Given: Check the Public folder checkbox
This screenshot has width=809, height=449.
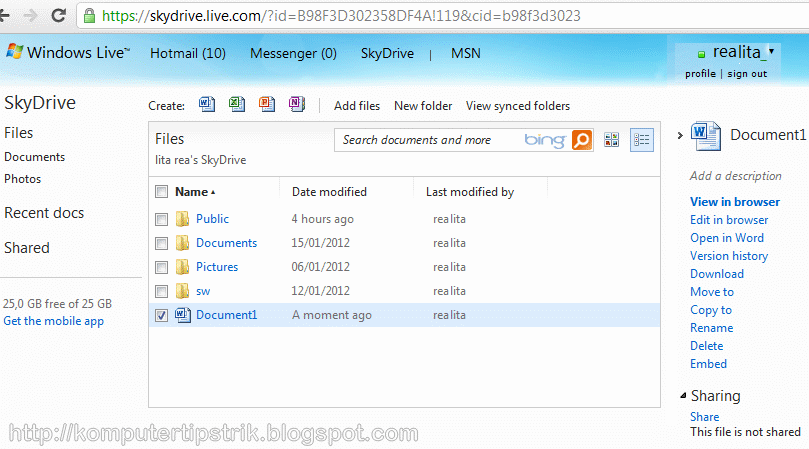Looking at the screenshot, I should 161,219.
